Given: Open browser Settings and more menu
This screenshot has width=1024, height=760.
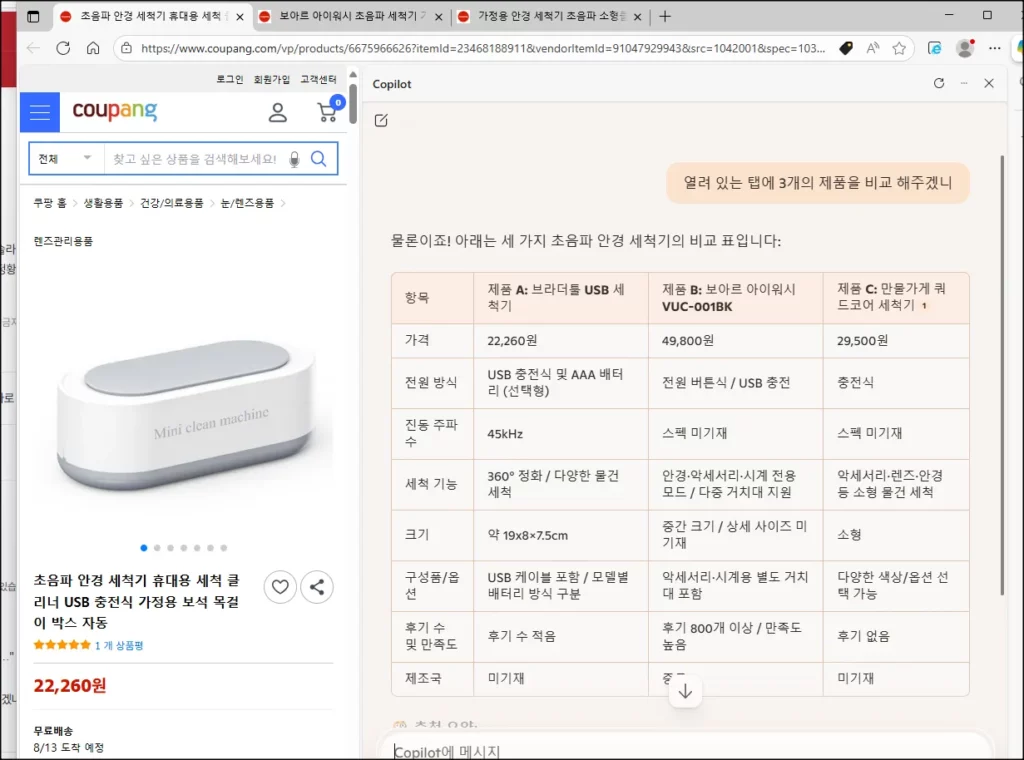Looking at the screenshot, I should [x=995, y=48].
